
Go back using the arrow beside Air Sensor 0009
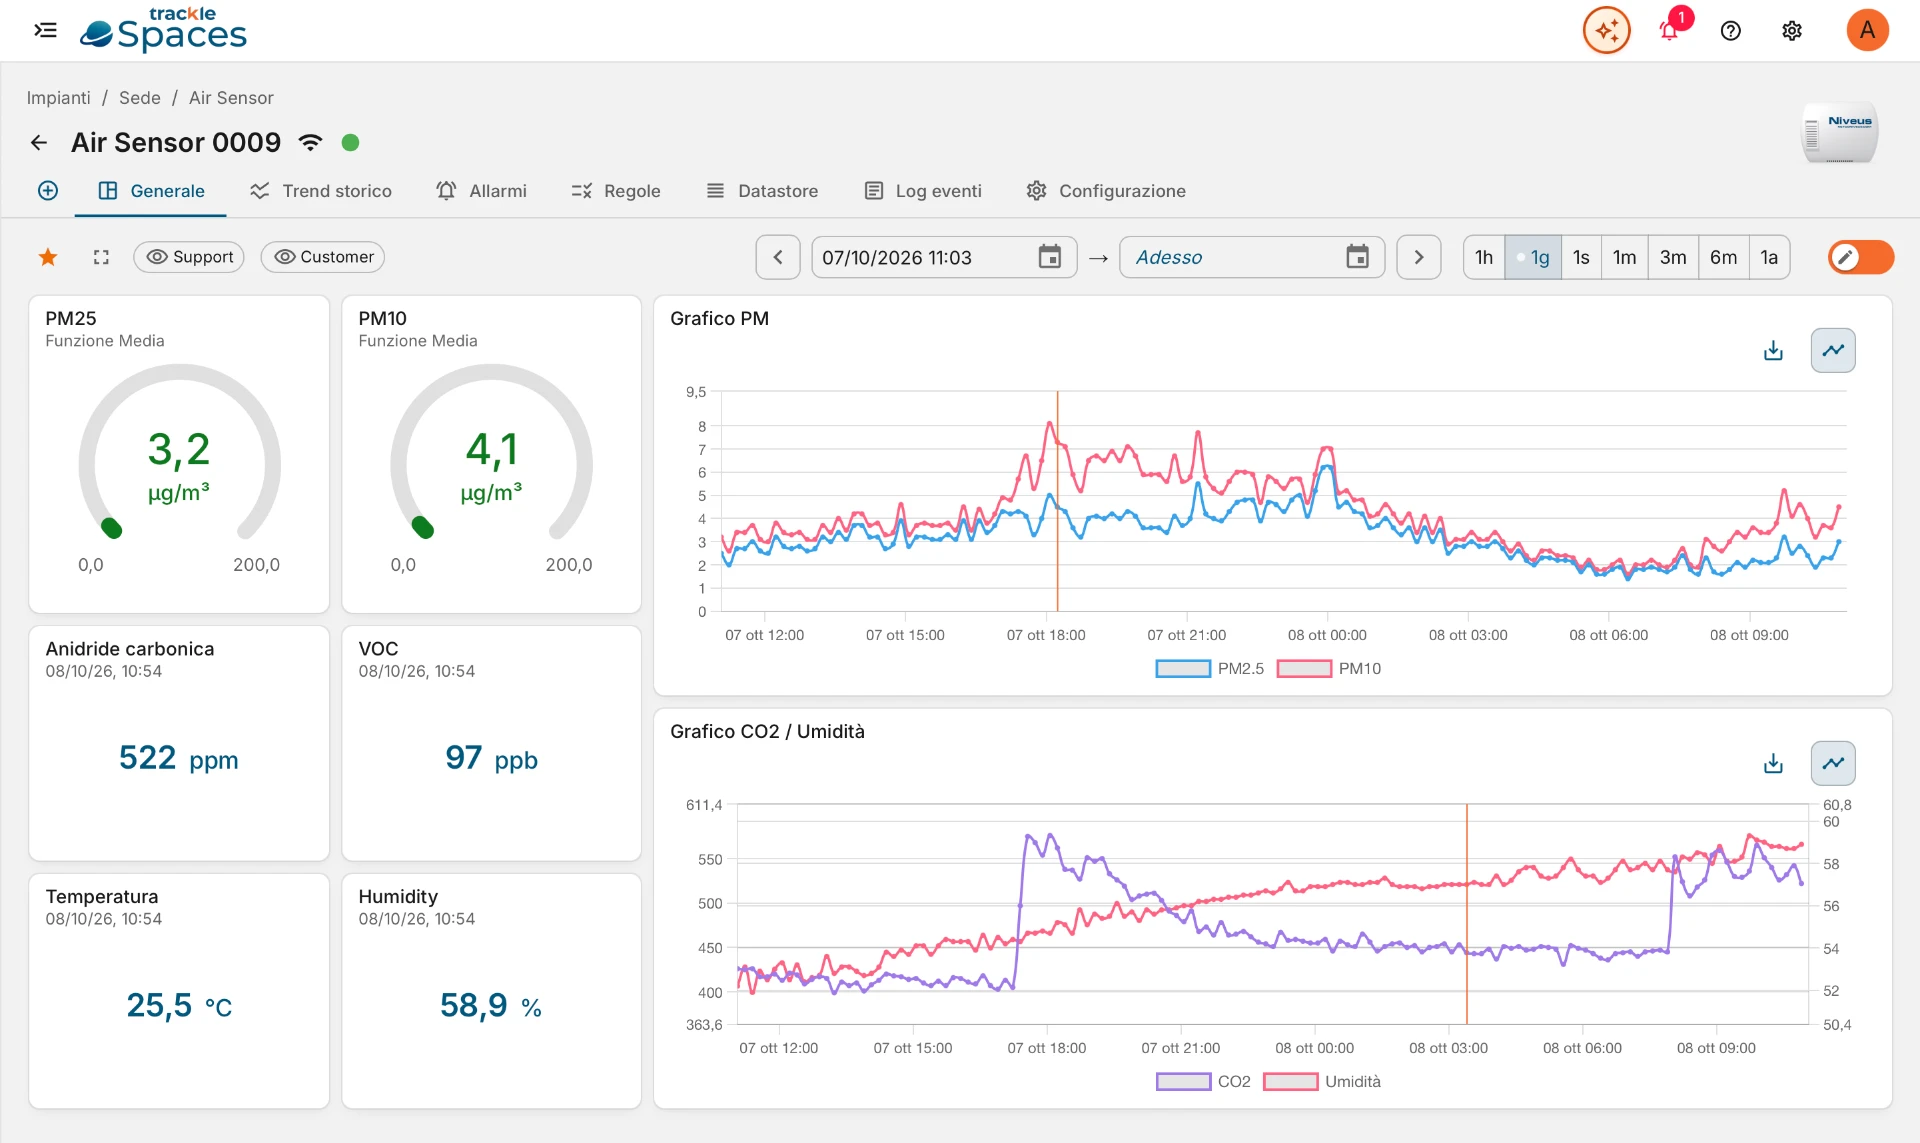click(39, 143)
